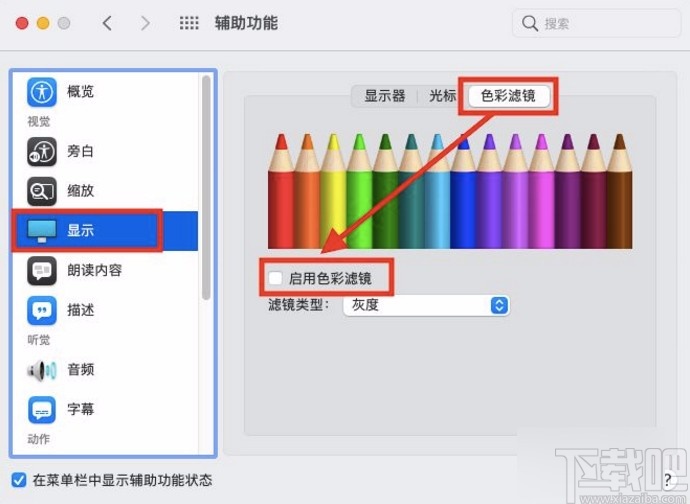Click the 概览 label text
Viewport: 690px width, 504px height.
pyautogui.click(x=81, y=92)
